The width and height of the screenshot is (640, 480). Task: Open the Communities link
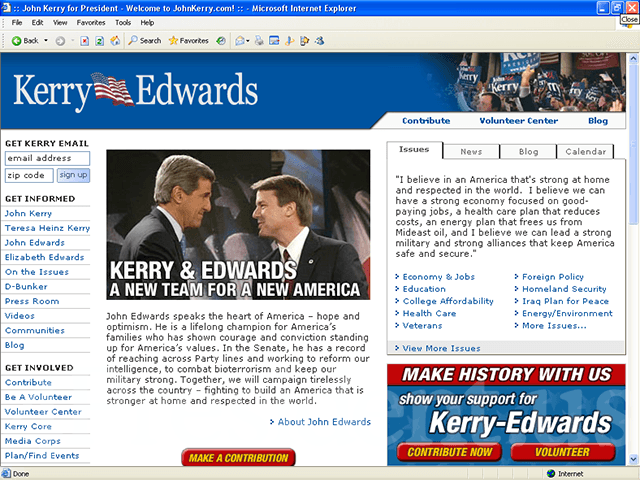pyautogui.click(x=35, y=331)
